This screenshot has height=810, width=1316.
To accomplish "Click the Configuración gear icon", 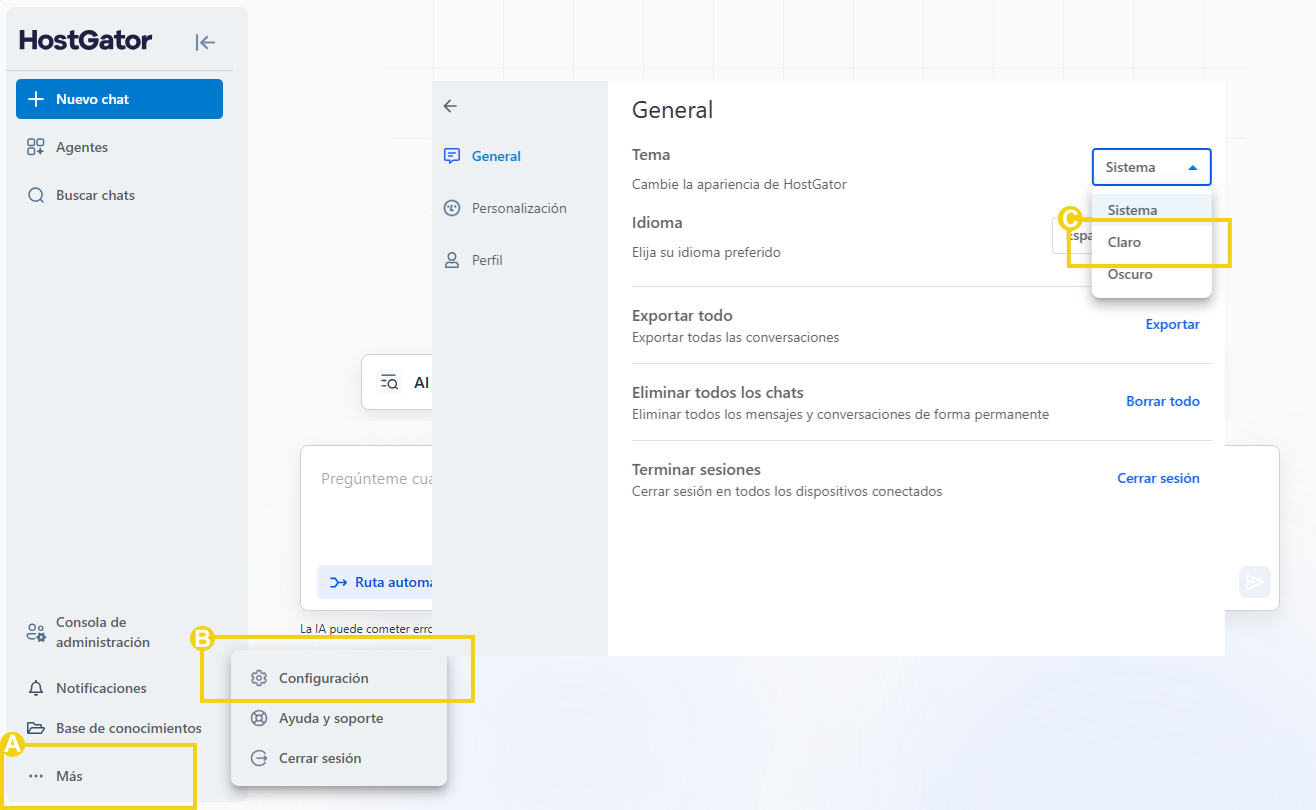I will [x=259, y=678].
